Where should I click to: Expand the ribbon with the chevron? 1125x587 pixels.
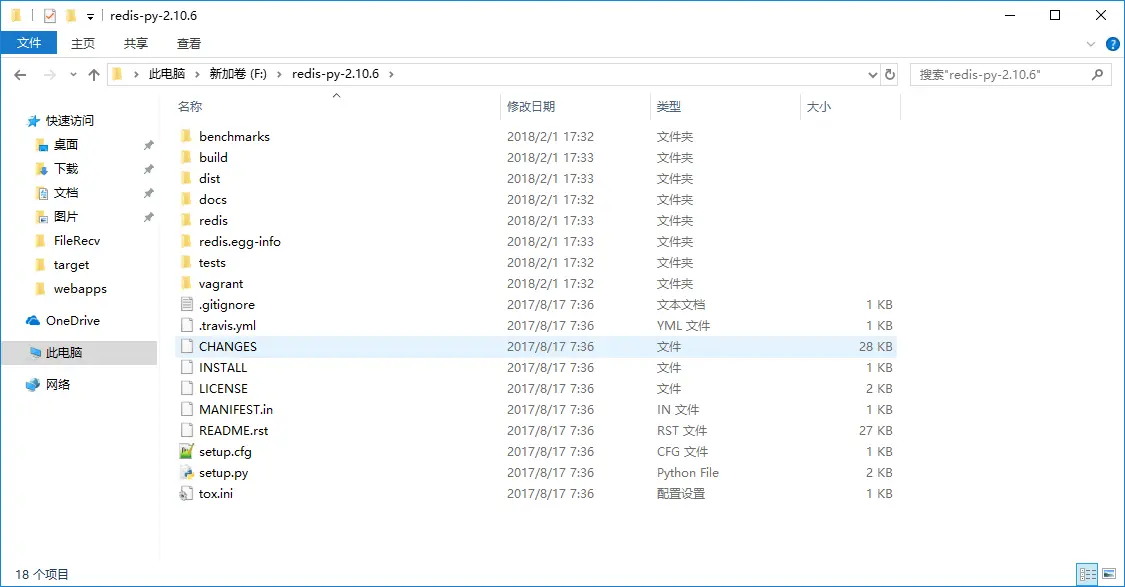click(x=1091, y=44)
